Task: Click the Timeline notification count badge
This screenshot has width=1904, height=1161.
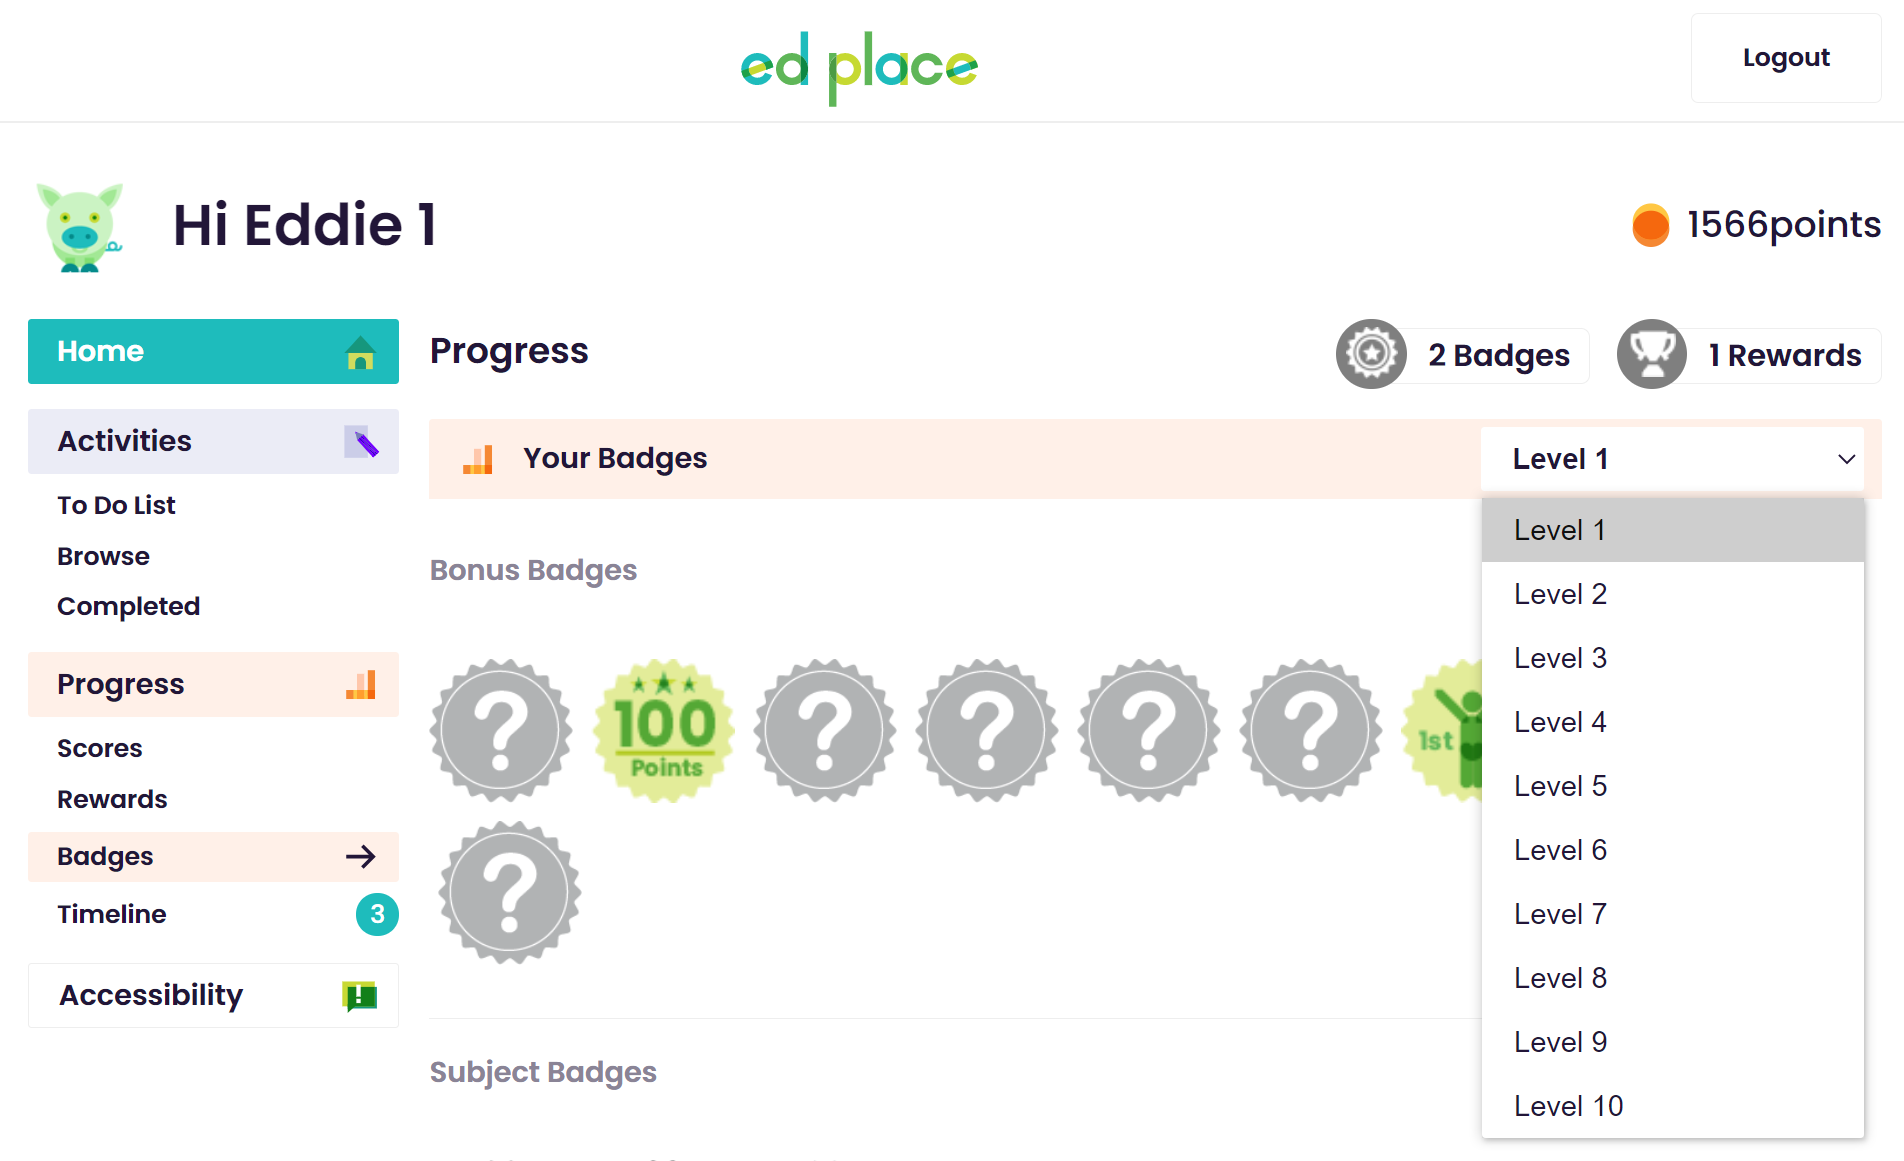Action: click(377, 913)
